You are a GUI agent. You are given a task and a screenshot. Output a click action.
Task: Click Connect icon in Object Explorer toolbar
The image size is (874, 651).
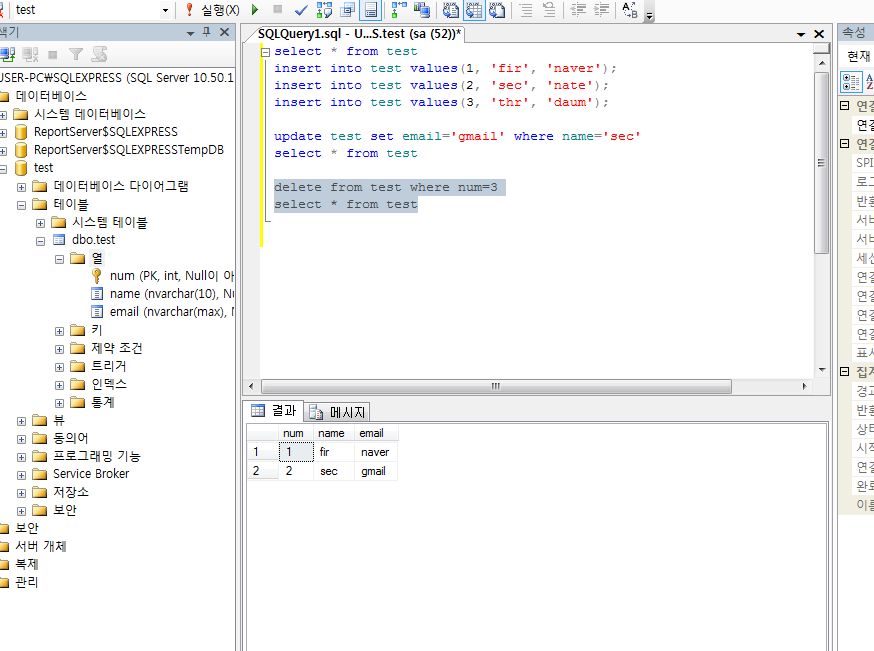[x=7, y=55]
